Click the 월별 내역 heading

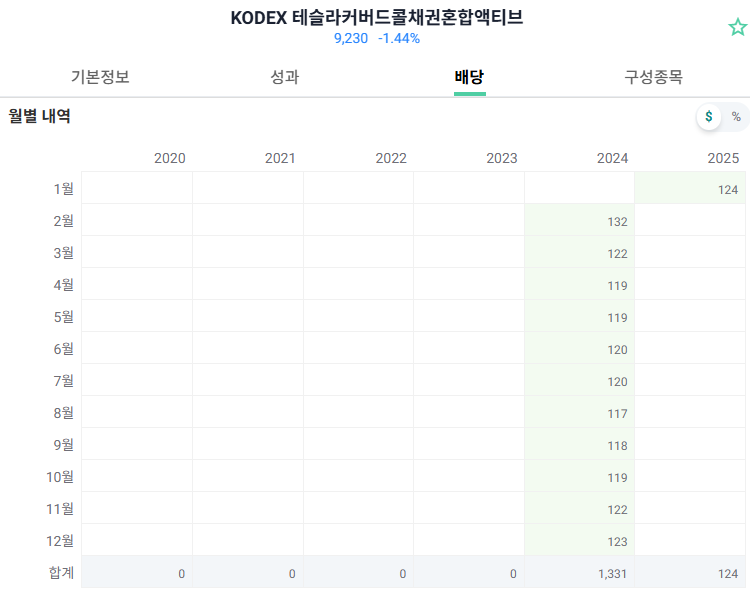tap(39, 116)
